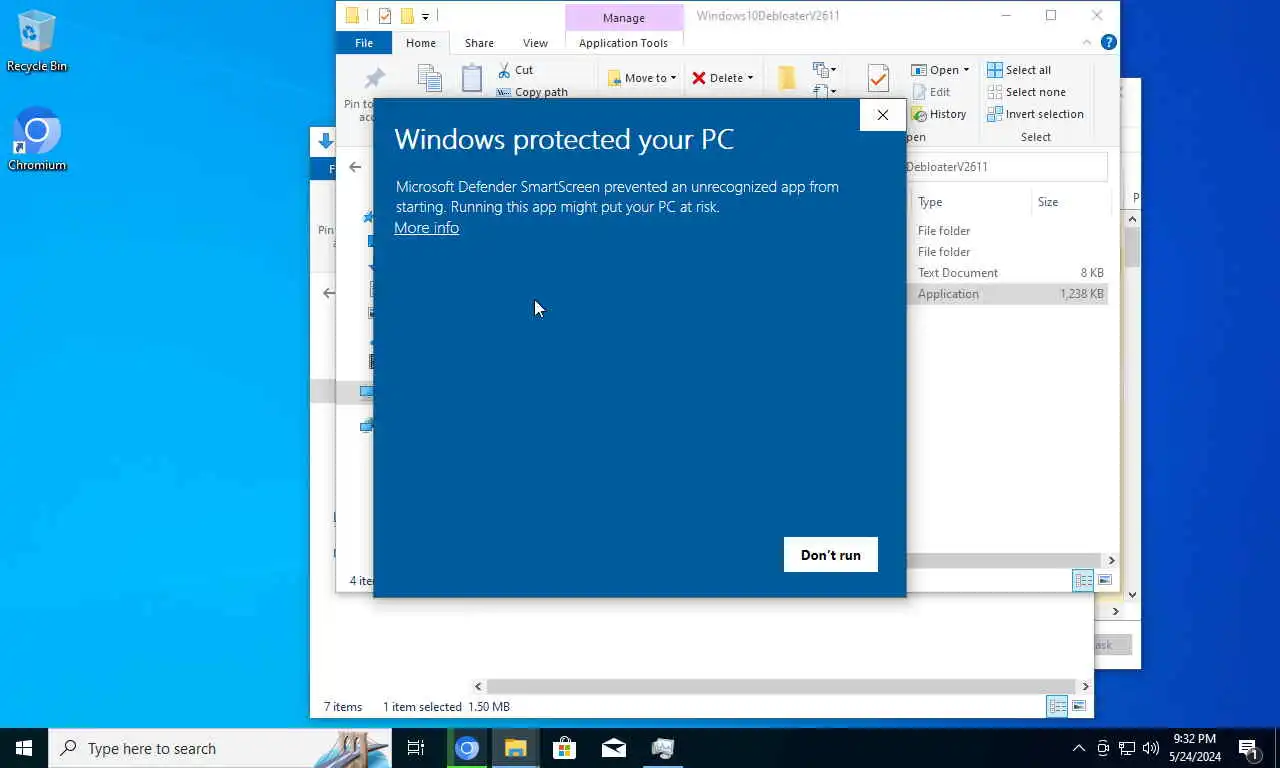Image resolution: width=1280 pixels, height=768 pixels.
Task: Switch rear Explorer to large icons view
Action: click(1079, 706)
